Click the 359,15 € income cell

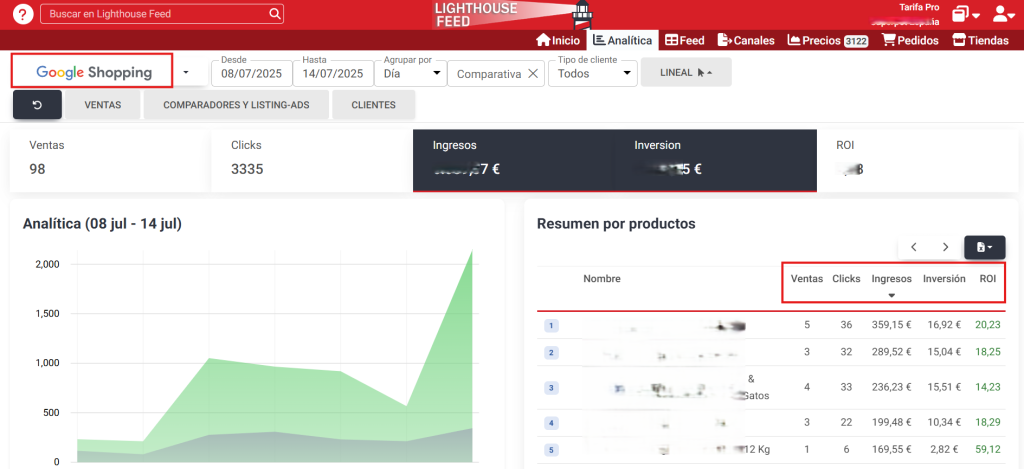891,325
